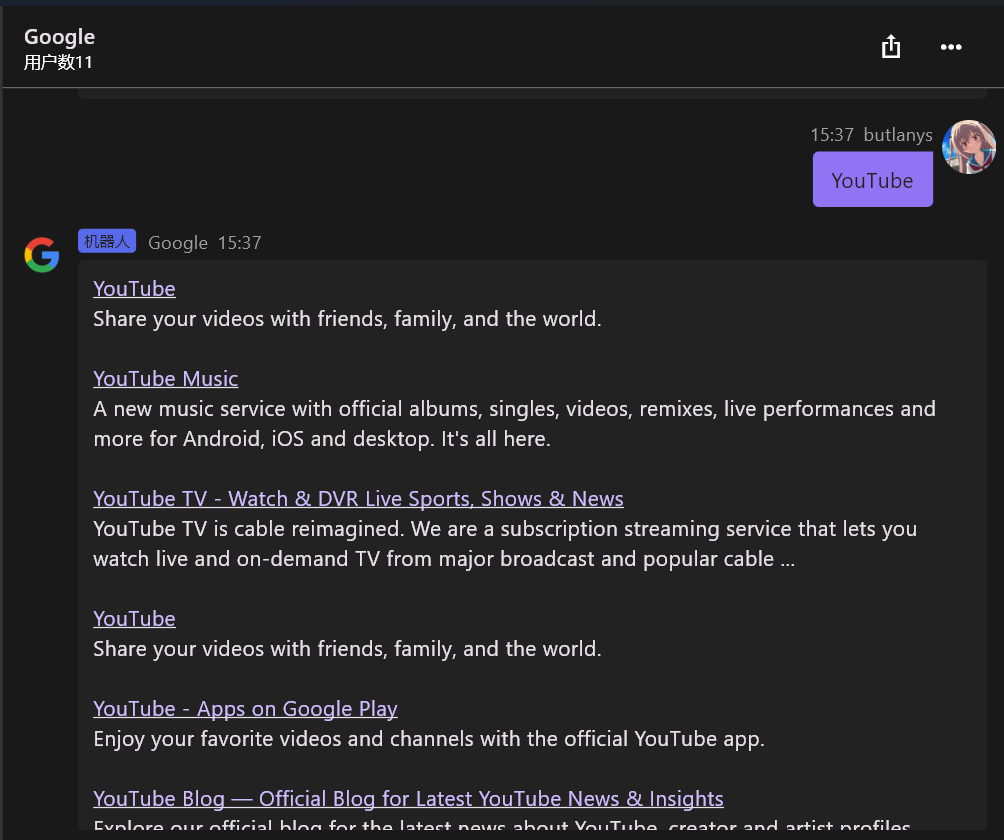Click the share icon in the header
The height and width of the screenshot is (840, 1004).
[x=891, y=47]
